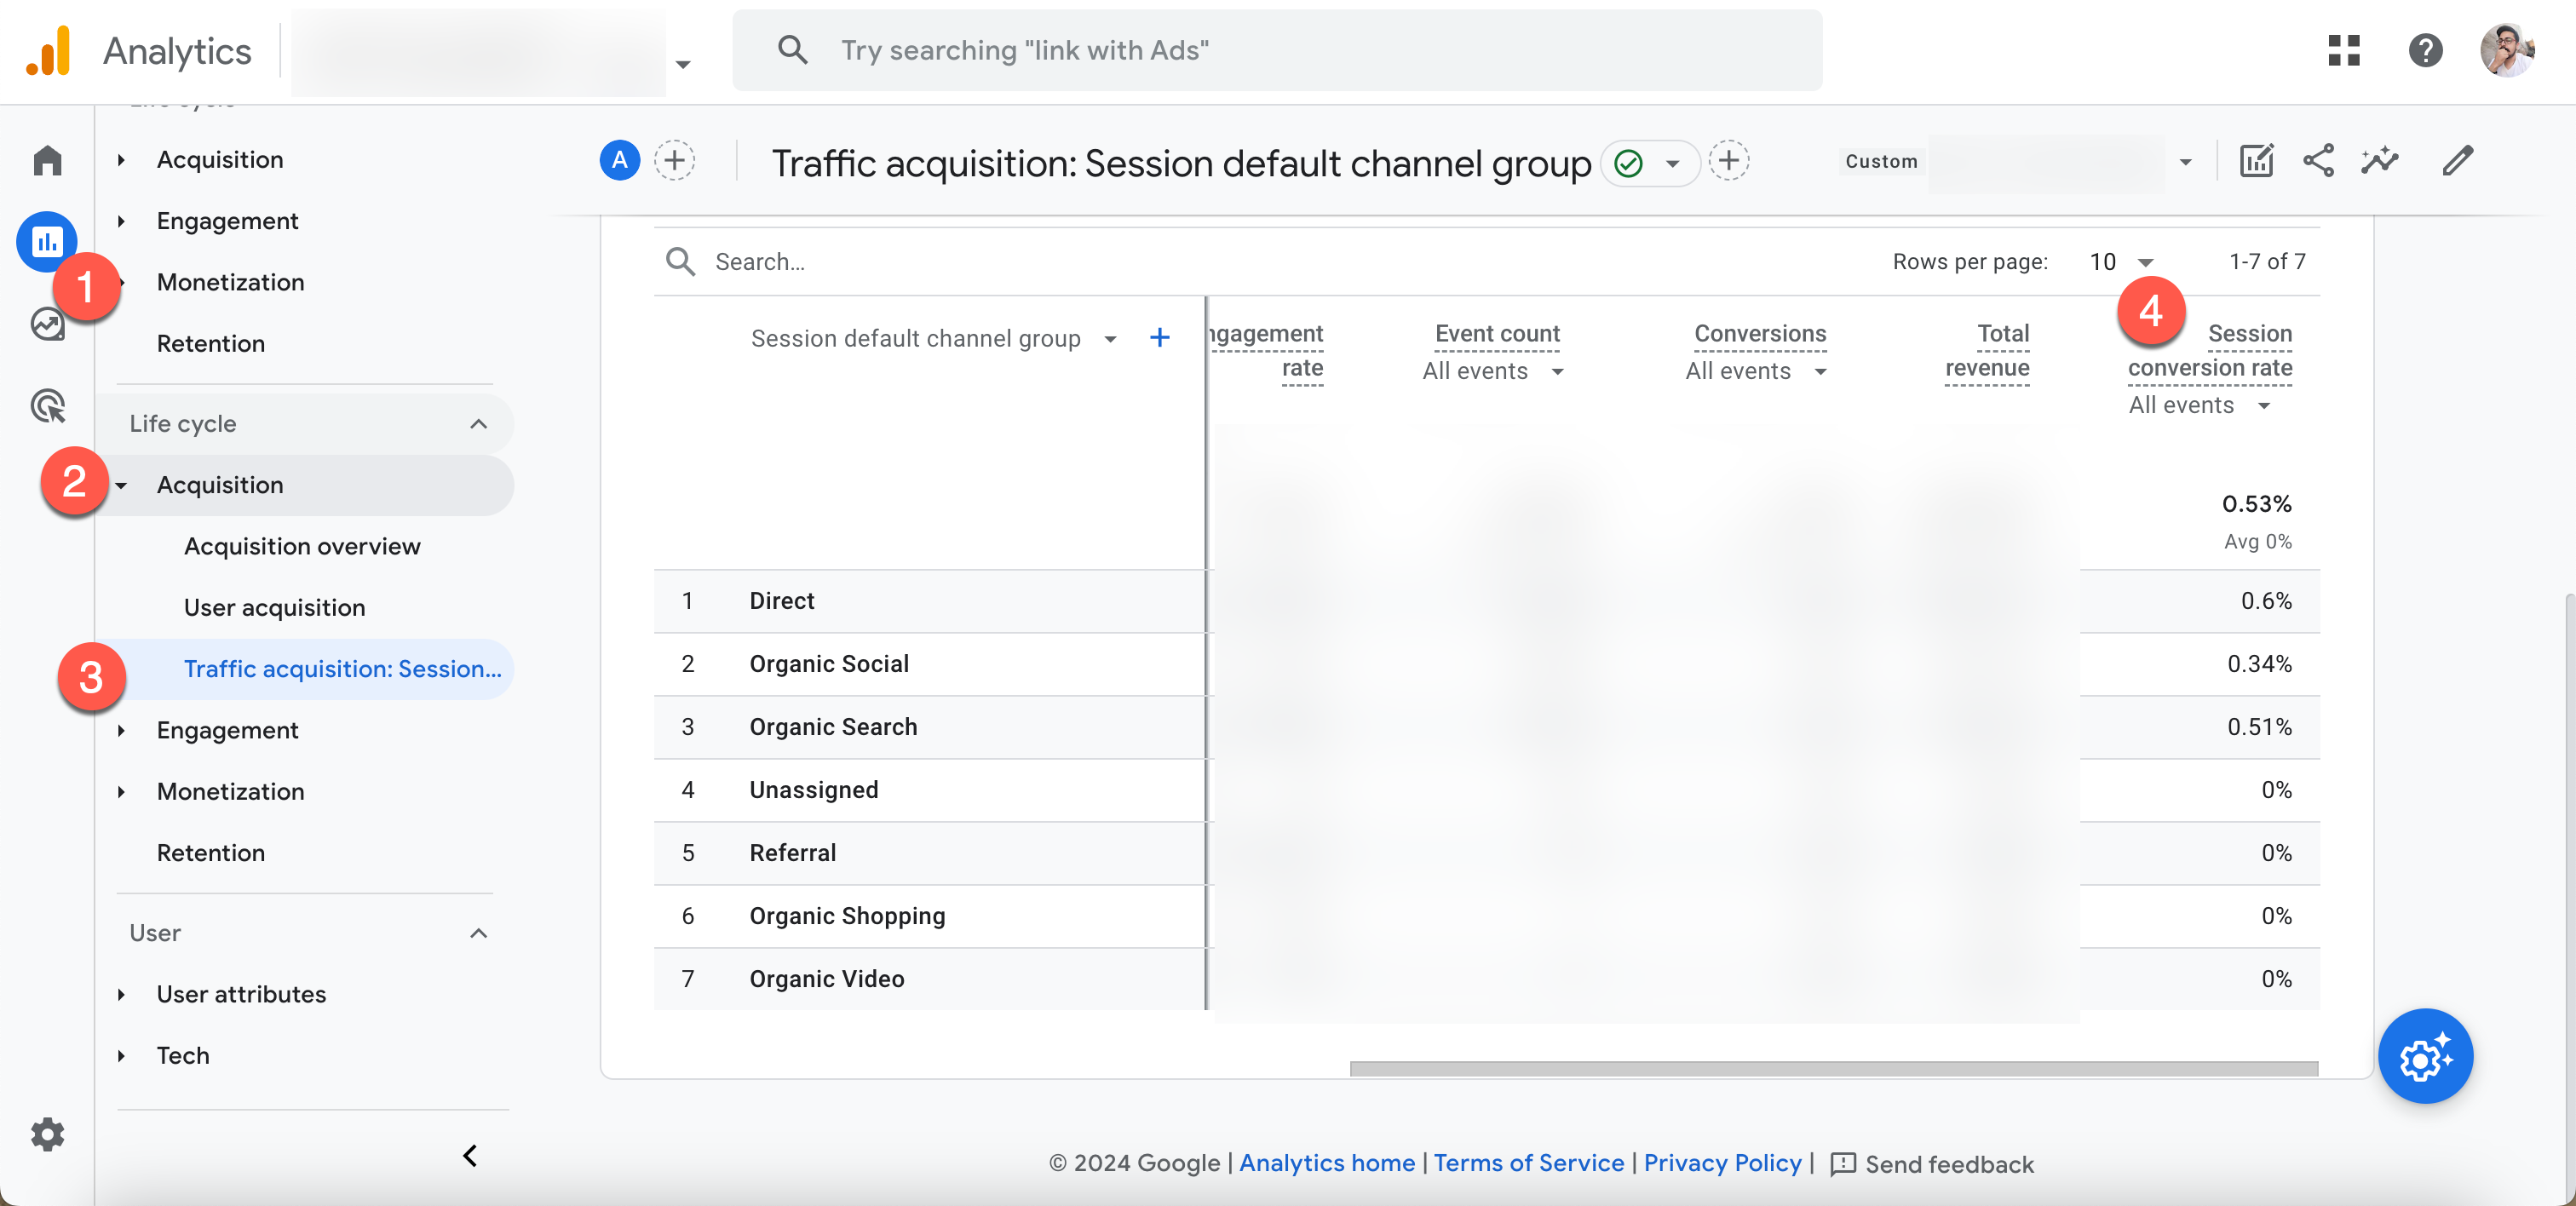This screenshot has height=1206, width=2576.
Task: Select Acquisition overview report
Action: (x=302, y=547)
